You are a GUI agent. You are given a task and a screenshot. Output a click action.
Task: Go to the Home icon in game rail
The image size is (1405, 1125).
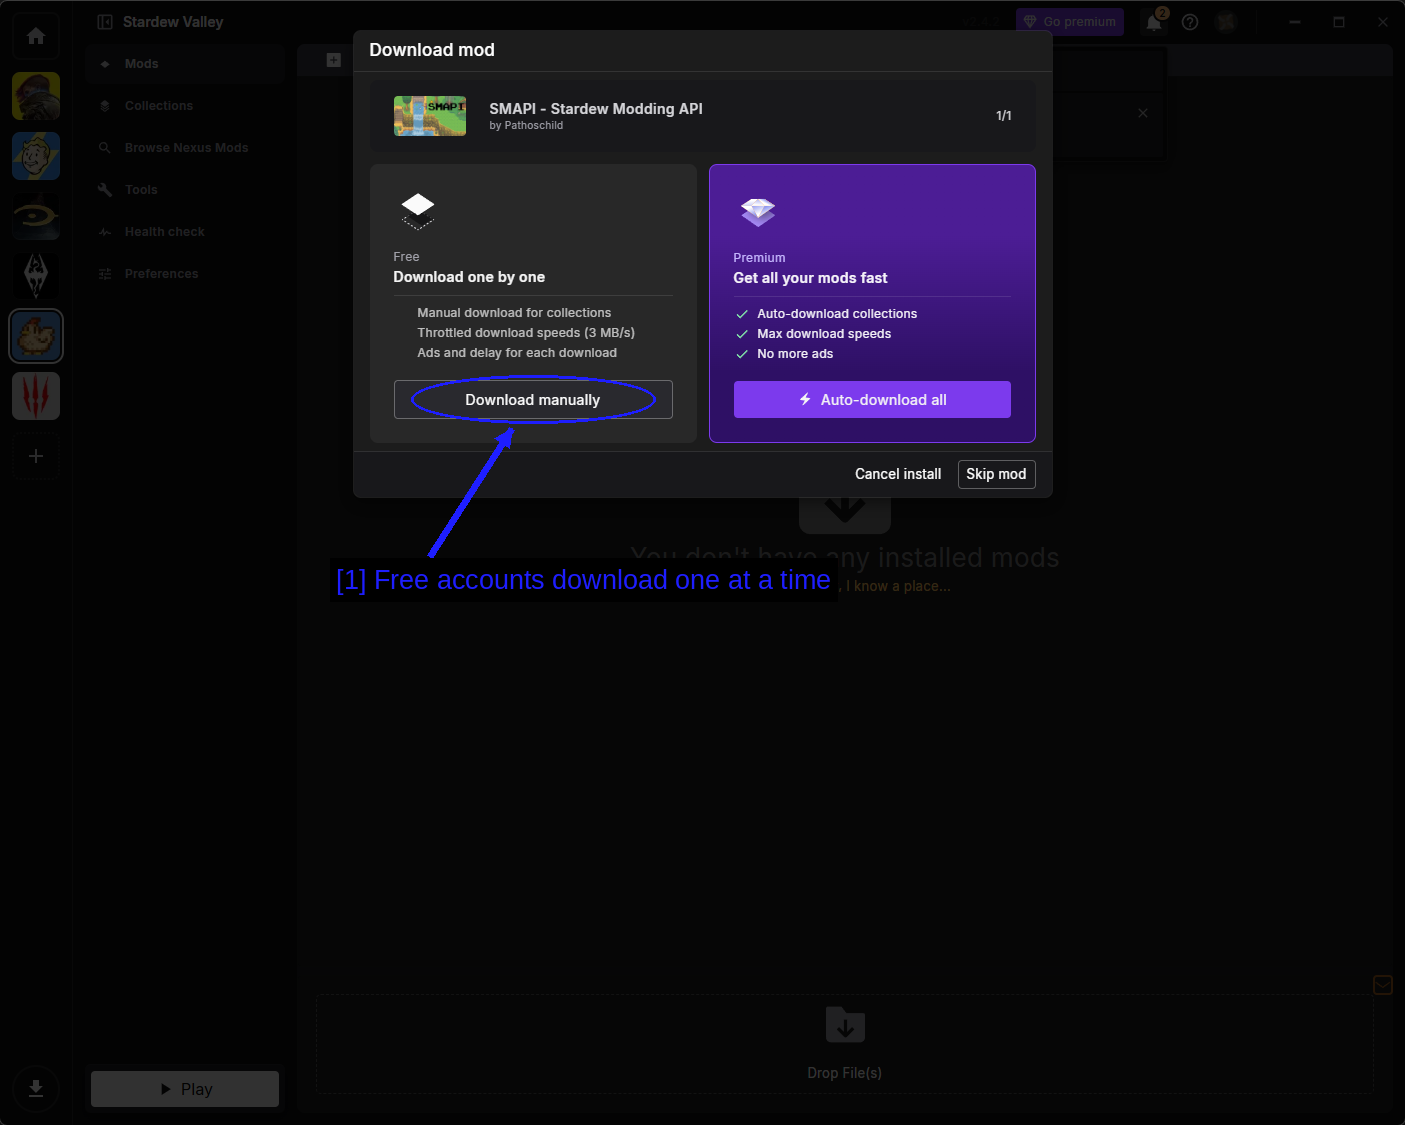36,36
